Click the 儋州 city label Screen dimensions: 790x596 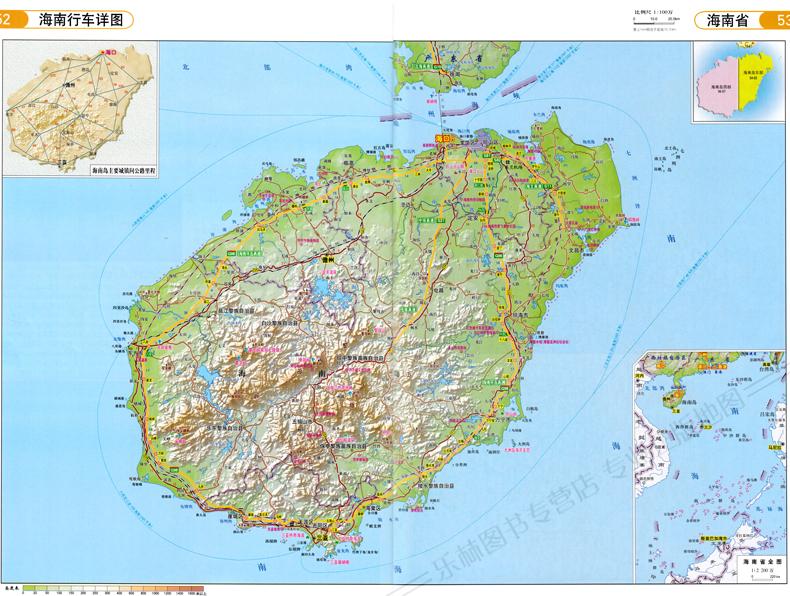[x=328, y=260]
